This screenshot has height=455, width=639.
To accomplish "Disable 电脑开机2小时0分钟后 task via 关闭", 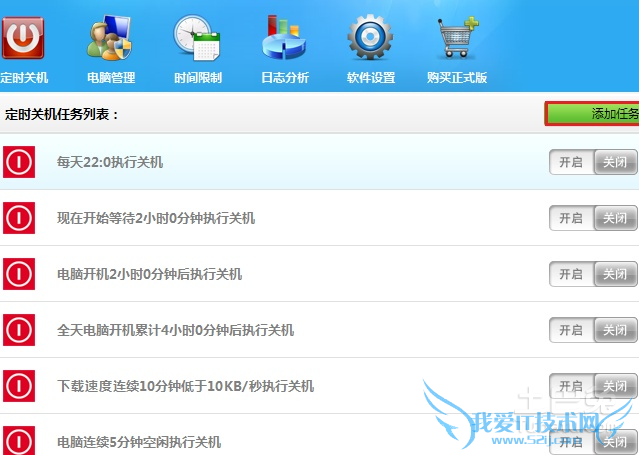I will click(x=615, y=274).
